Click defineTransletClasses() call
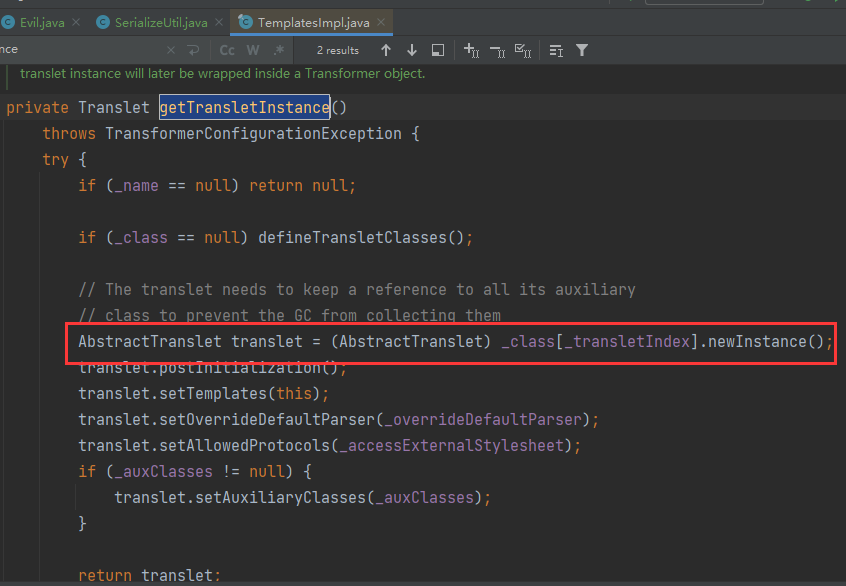The image size is (846, 586). pyautogui.click(x=361, y=238)
